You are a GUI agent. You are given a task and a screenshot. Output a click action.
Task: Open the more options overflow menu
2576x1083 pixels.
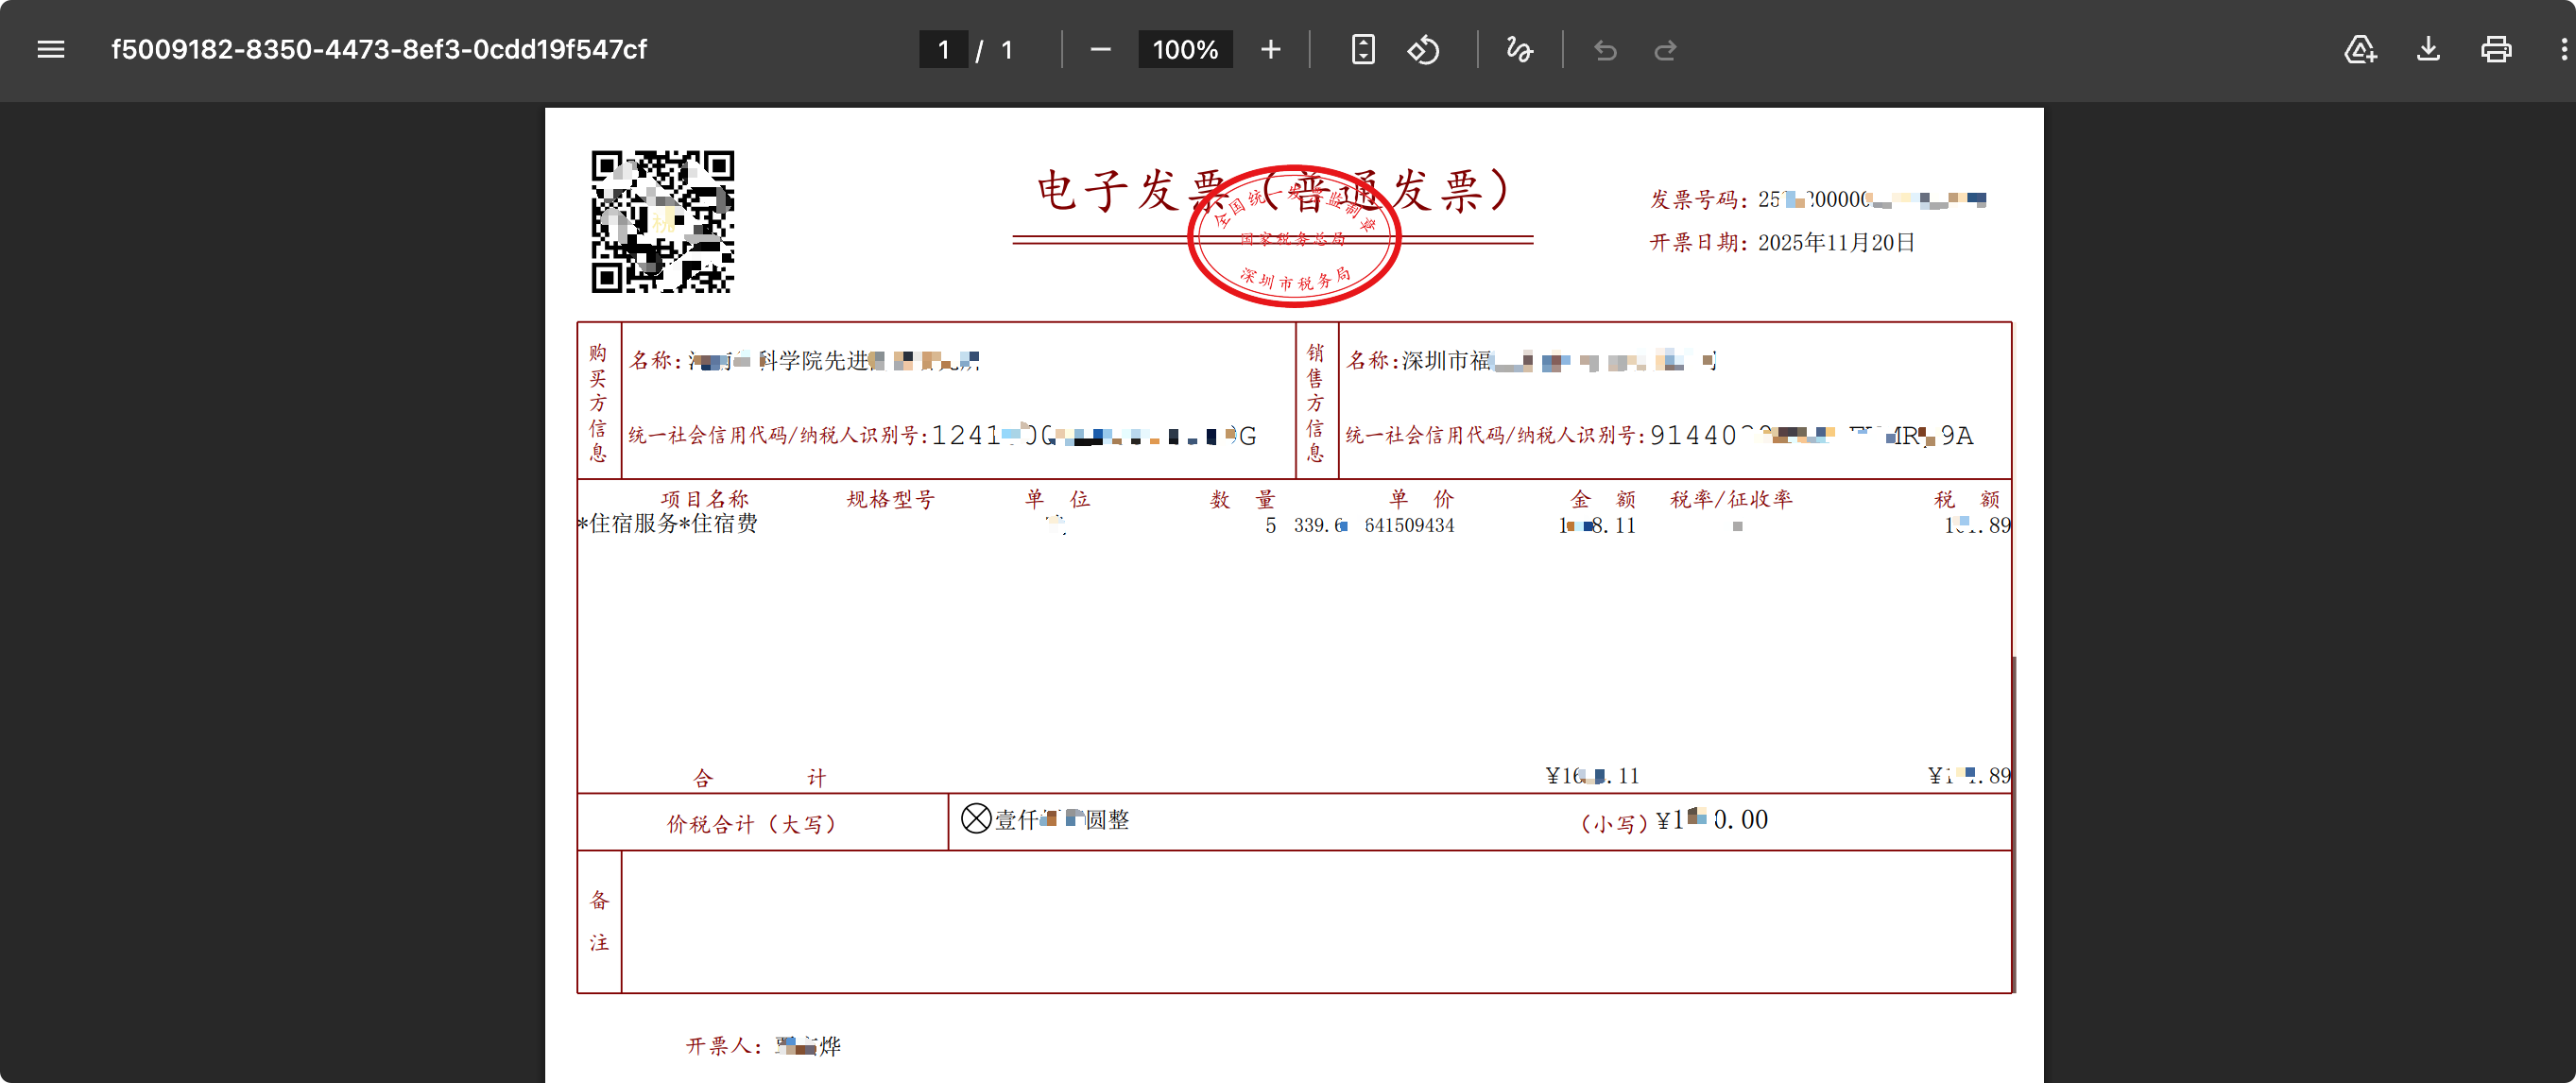[2561, 49]
